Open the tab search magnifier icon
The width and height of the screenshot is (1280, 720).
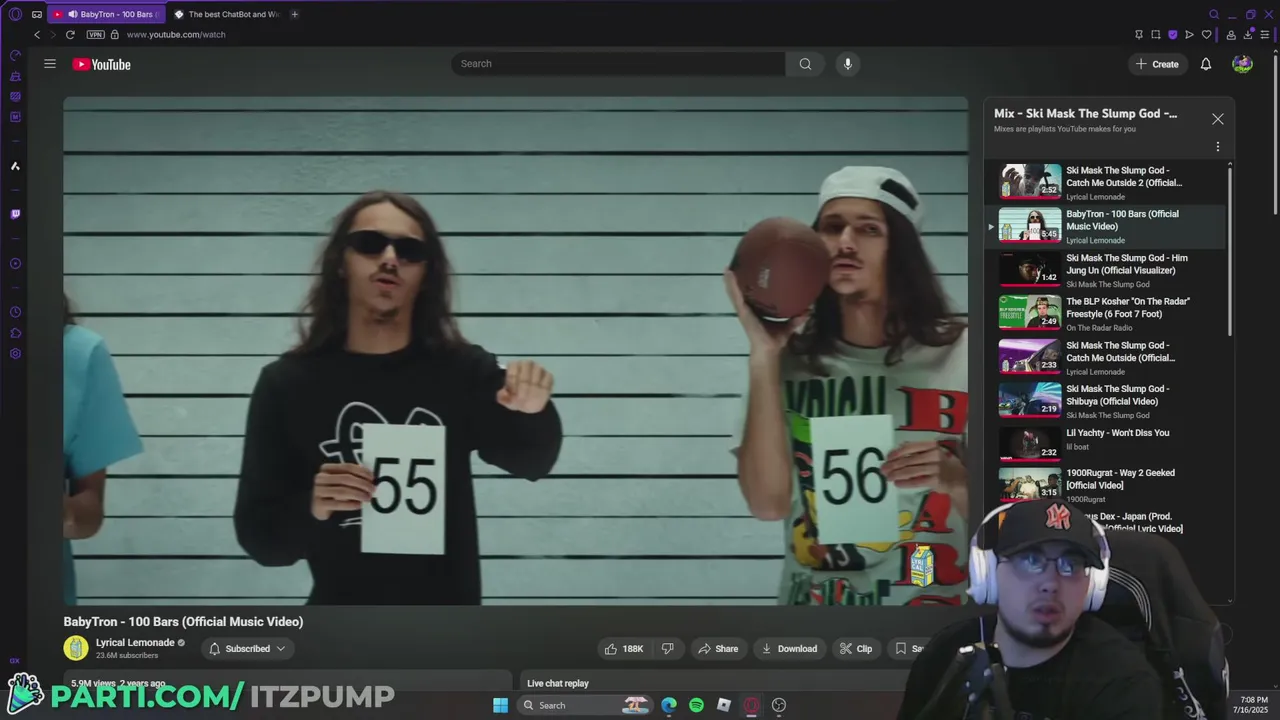point(1214,14)
